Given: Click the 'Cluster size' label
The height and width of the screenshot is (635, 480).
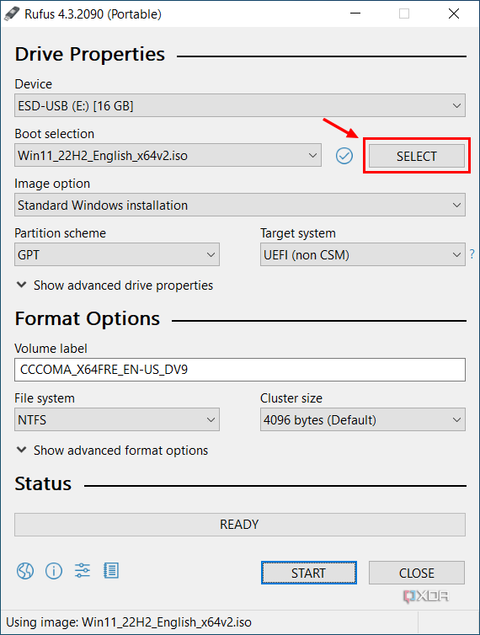Looking at the screenshot, I should pos(291,398).
